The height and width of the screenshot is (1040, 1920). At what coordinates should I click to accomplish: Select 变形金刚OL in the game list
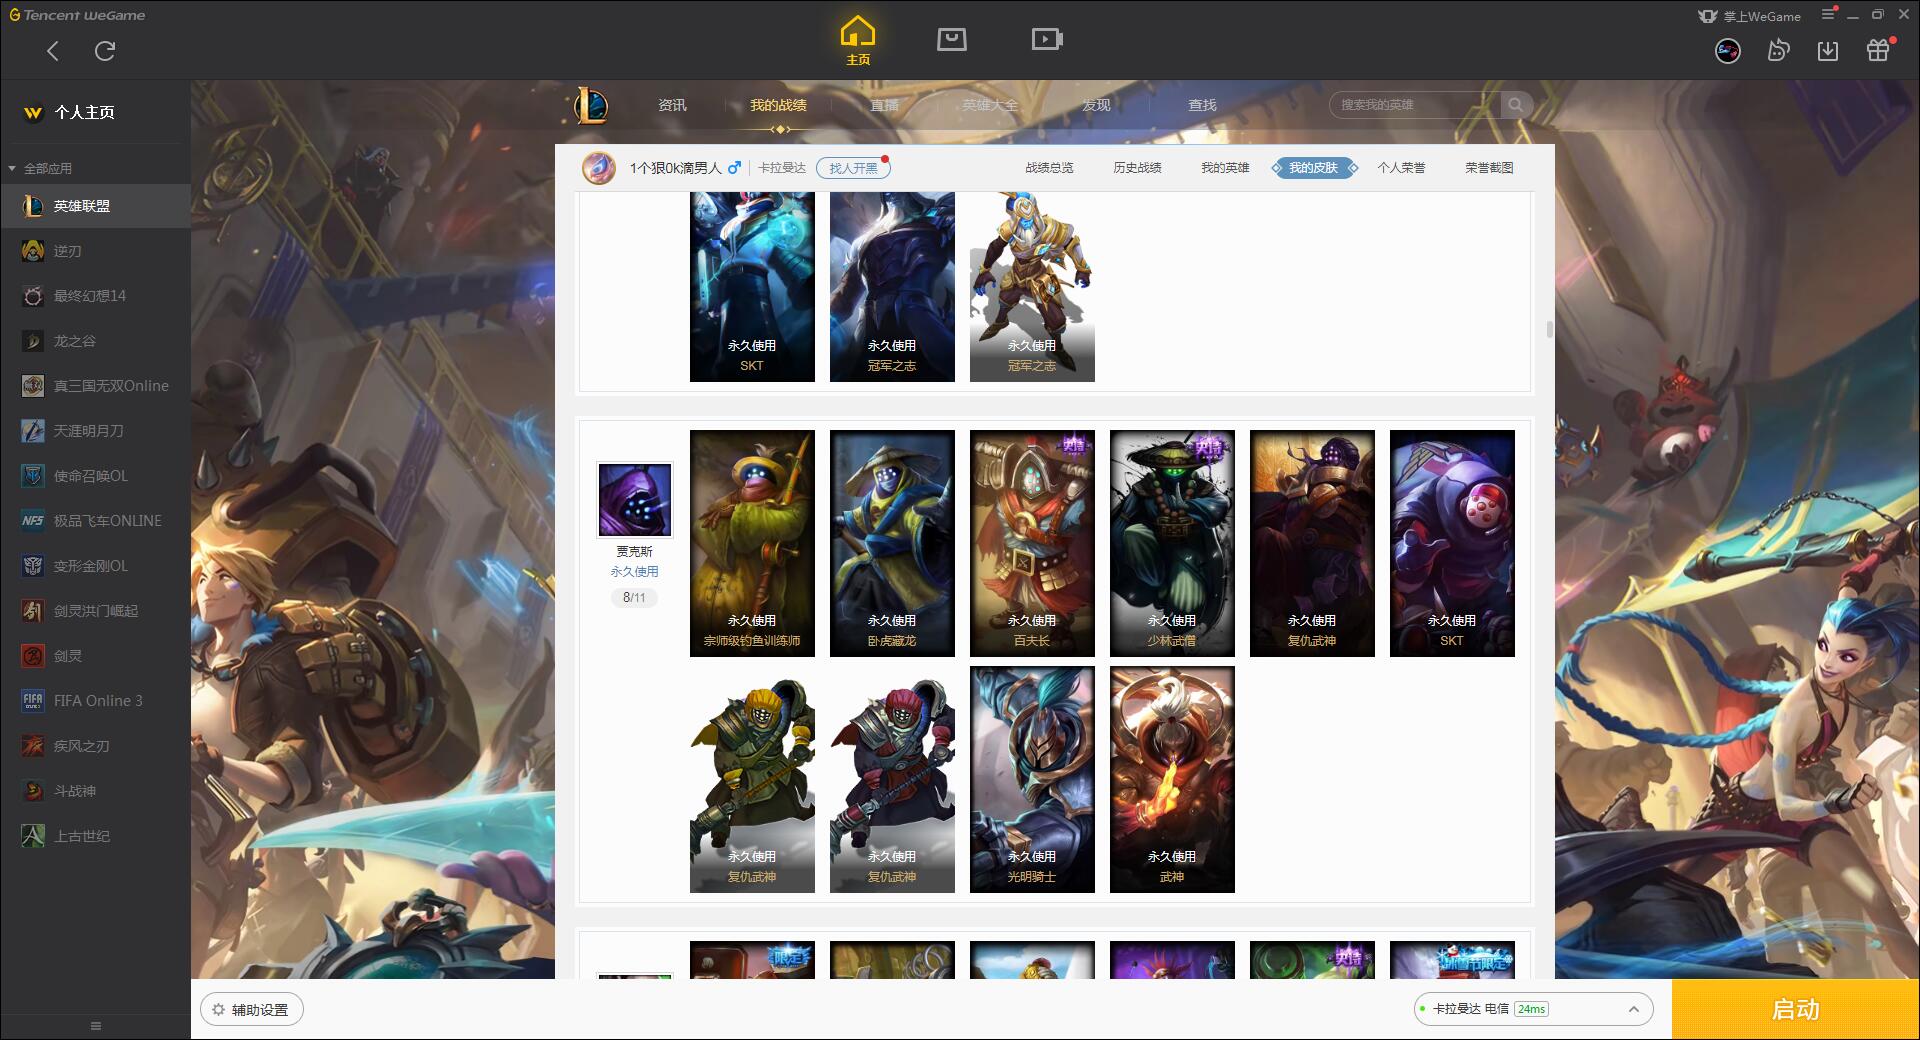[95, 566]
